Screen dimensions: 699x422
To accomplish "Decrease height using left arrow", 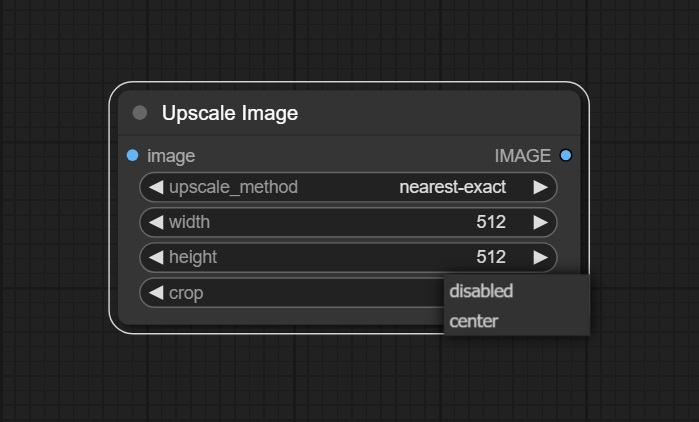I will 156,257.
